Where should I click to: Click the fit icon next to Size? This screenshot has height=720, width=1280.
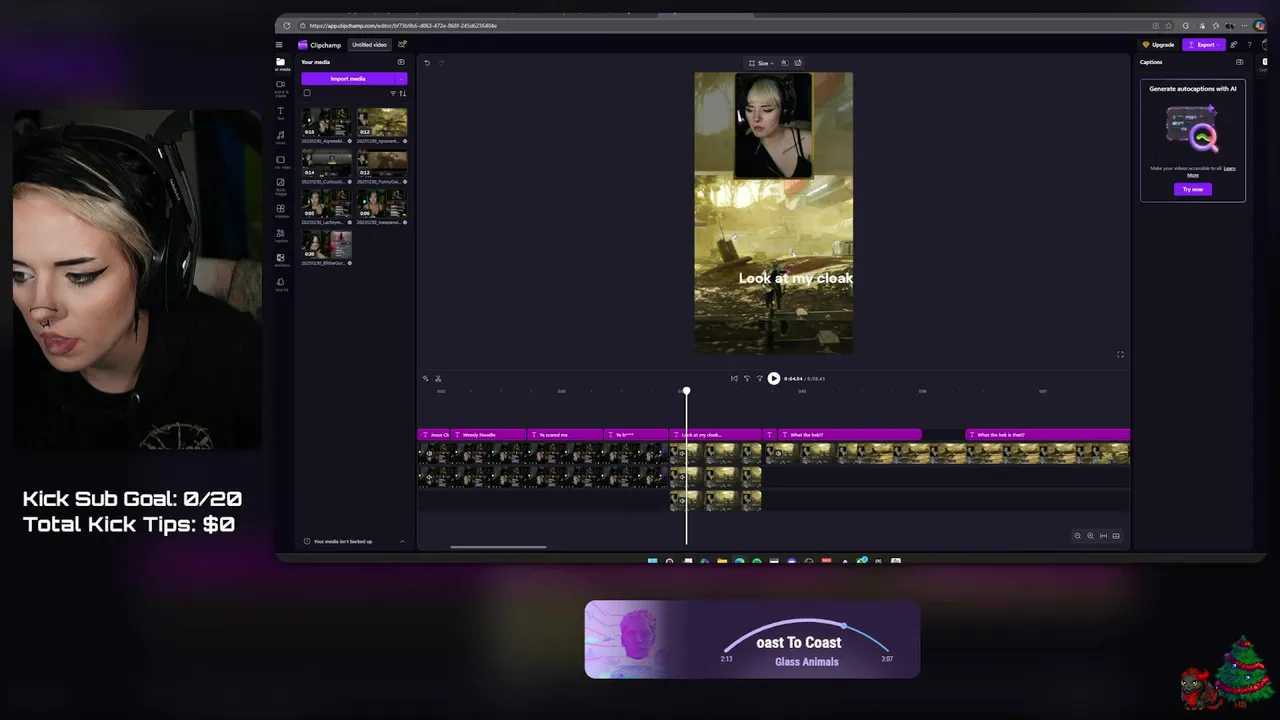pyautogui.click(x=785, y=63)
